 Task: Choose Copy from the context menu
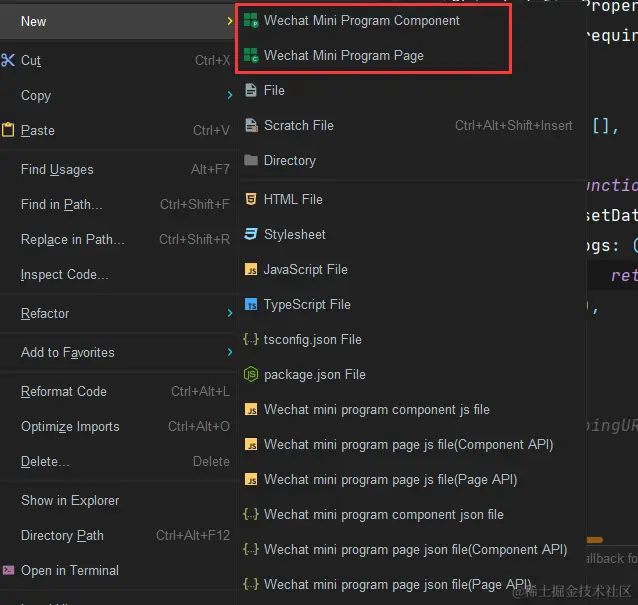coord(118,95)
